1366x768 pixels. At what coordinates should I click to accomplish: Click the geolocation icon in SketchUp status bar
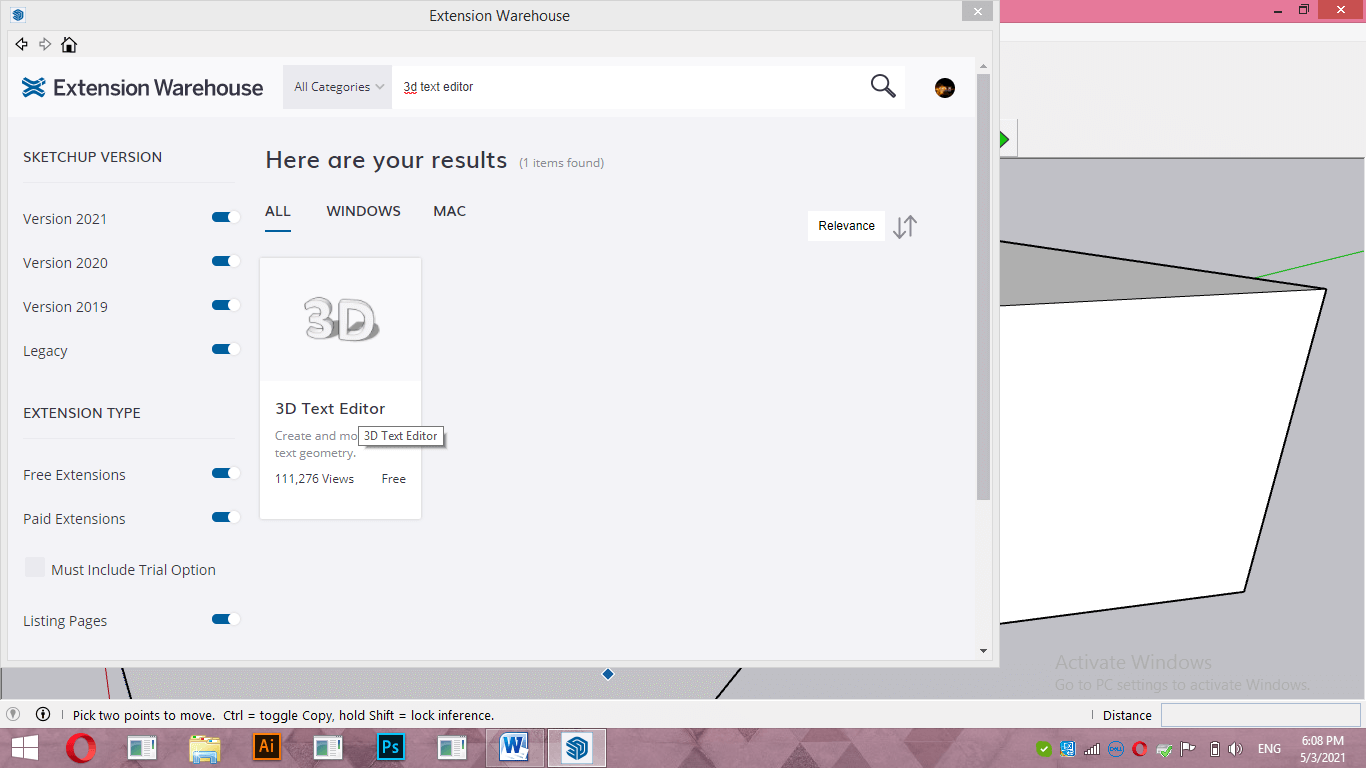click(13, 715)
